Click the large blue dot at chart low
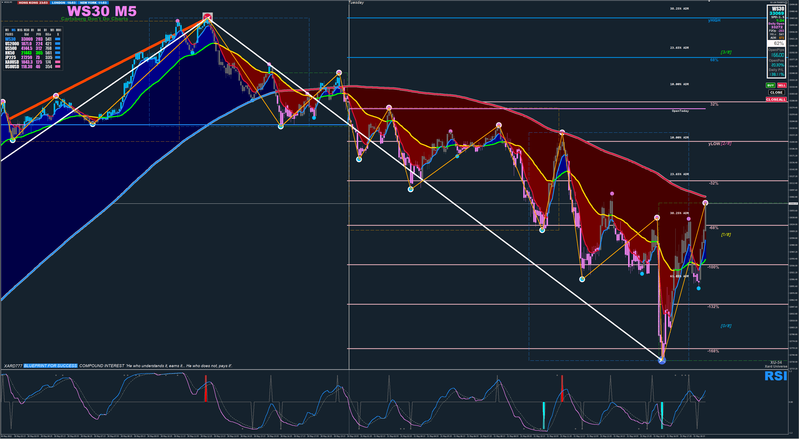This screenshot has width=799, height=439. click(662, 360)
